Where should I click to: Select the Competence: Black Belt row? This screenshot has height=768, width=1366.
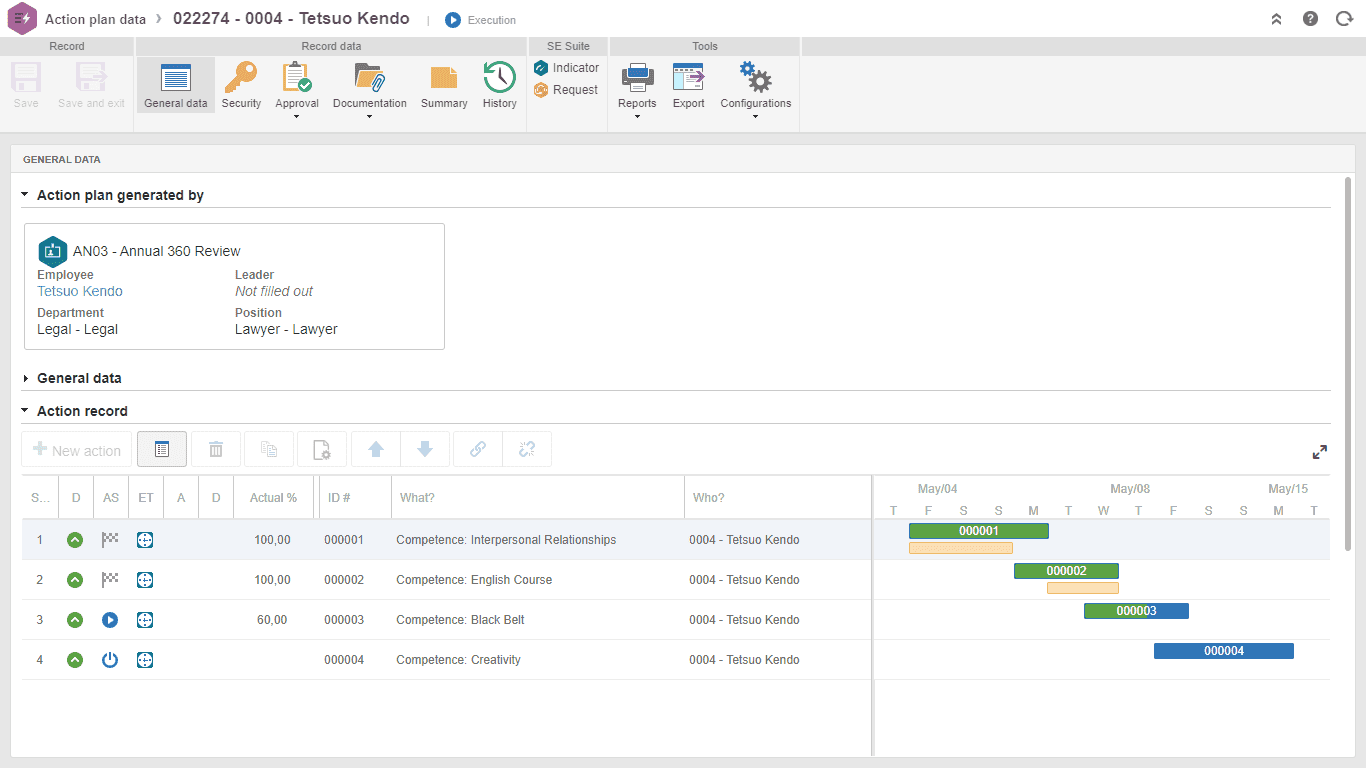pyautogui.click(x=446, y=620)
